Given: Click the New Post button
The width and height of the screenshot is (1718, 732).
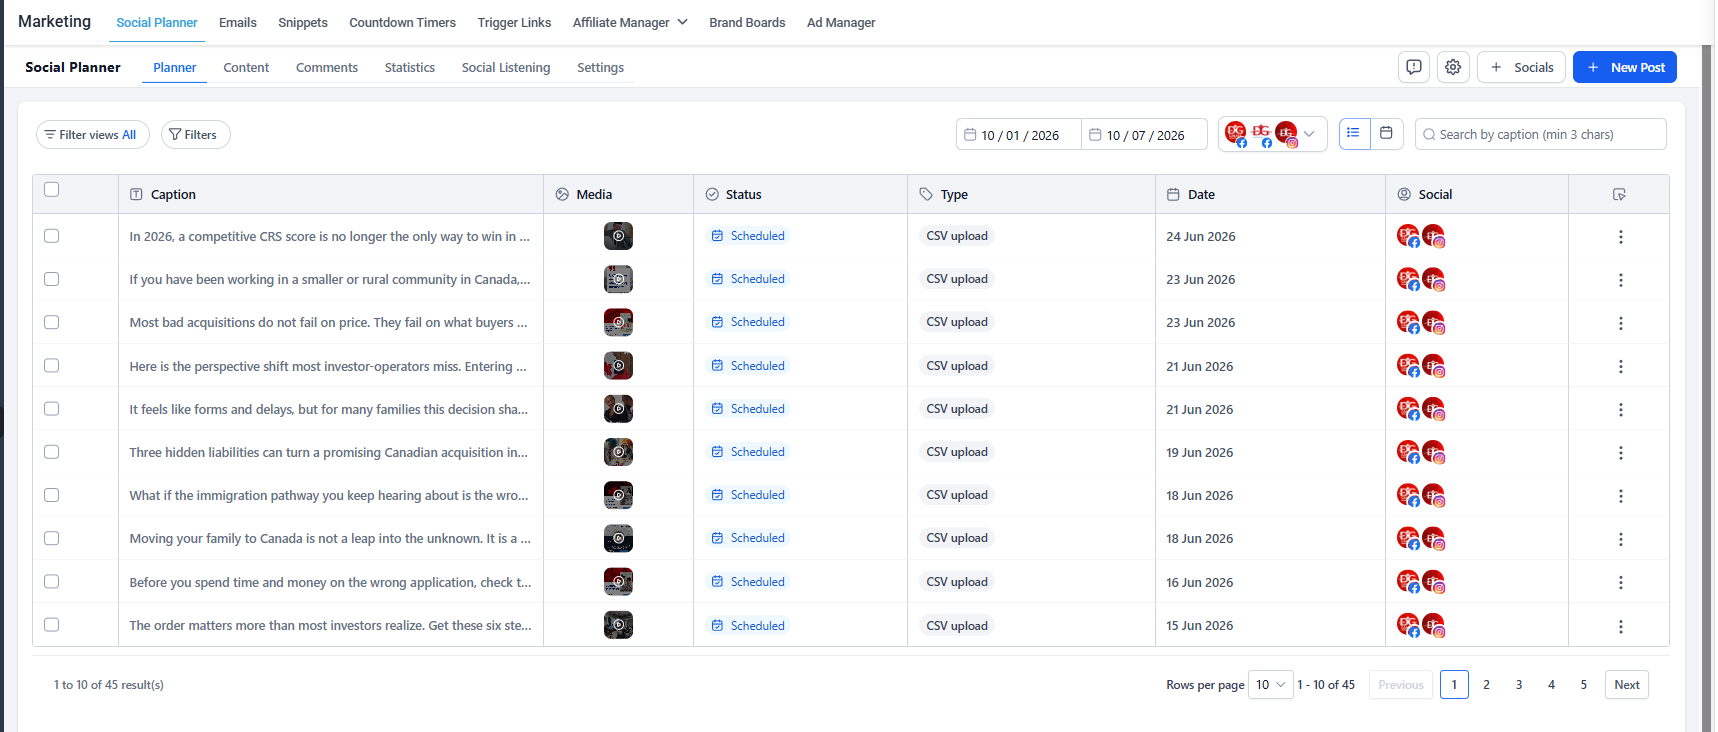Looking at the screenshot, I should click(1624, 67).
